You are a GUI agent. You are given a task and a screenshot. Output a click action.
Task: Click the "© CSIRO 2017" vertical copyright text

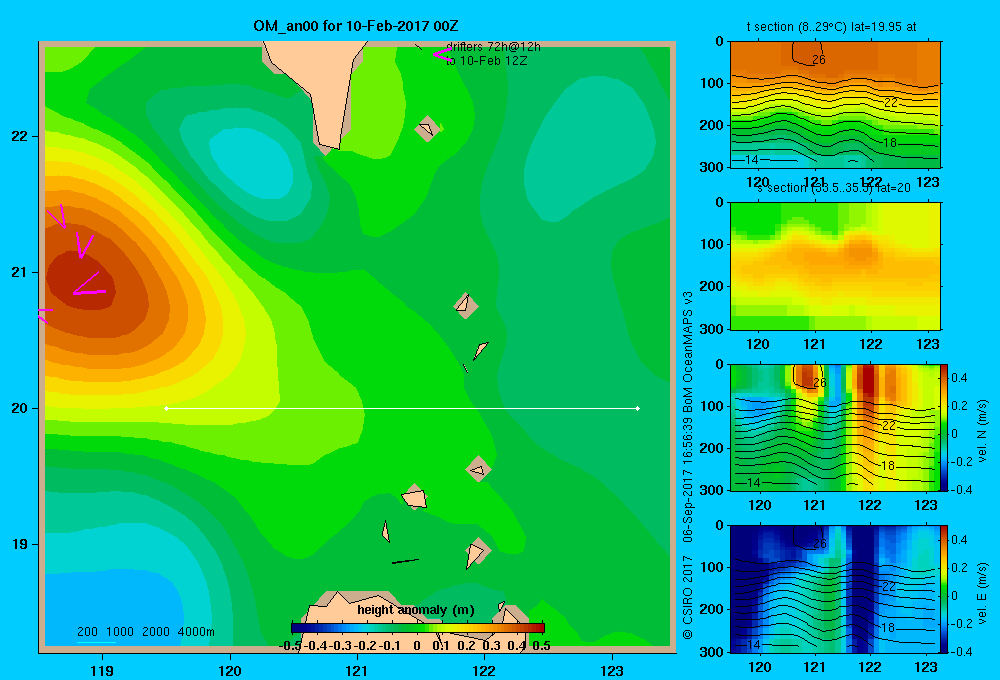[x=688, y=597]
